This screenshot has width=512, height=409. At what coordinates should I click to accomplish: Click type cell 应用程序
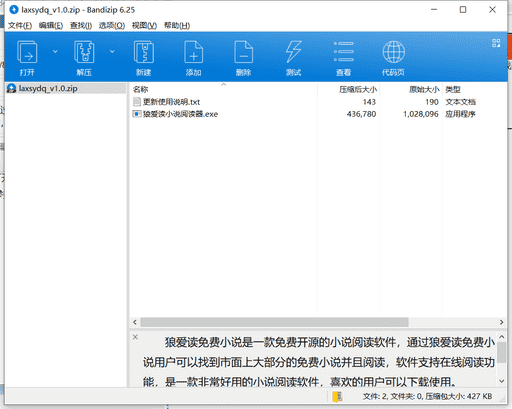pyautogui.click(x=460, y=114)
